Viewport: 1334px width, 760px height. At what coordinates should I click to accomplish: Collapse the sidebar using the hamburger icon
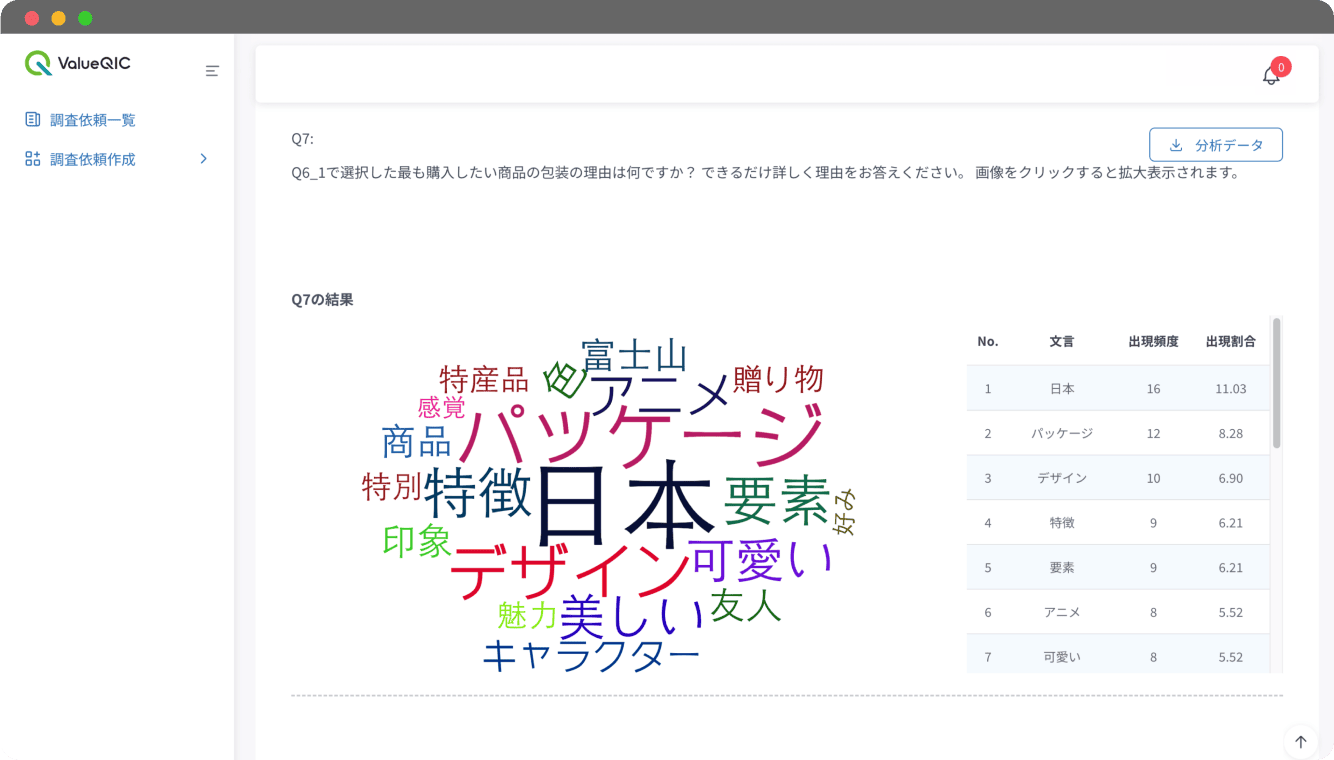tap(211, 71)
